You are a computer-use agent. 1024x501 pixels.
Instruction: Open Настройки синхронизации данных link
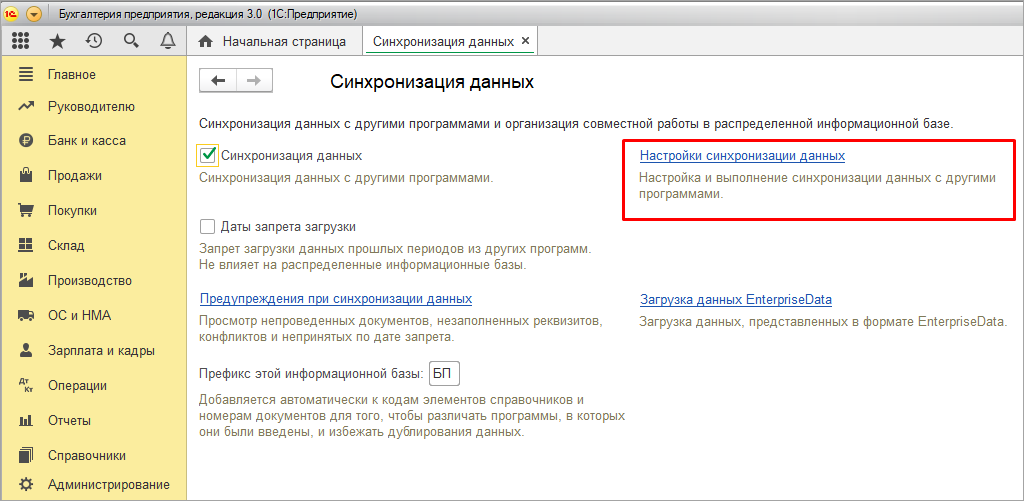[x=742, y=156]
